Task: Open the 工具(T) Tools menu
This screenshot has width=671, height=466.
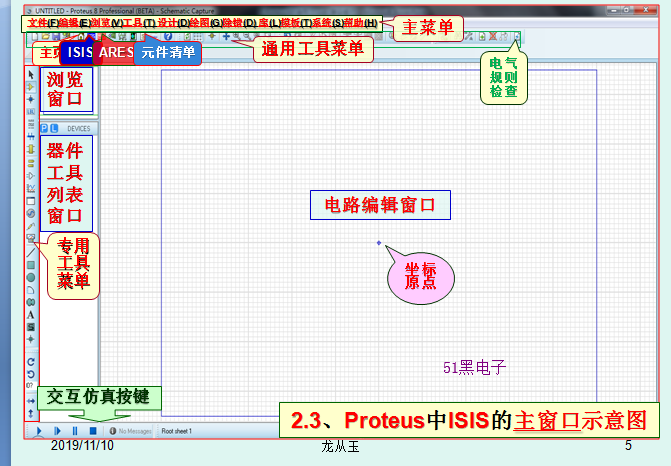Action: click(139, 23)
